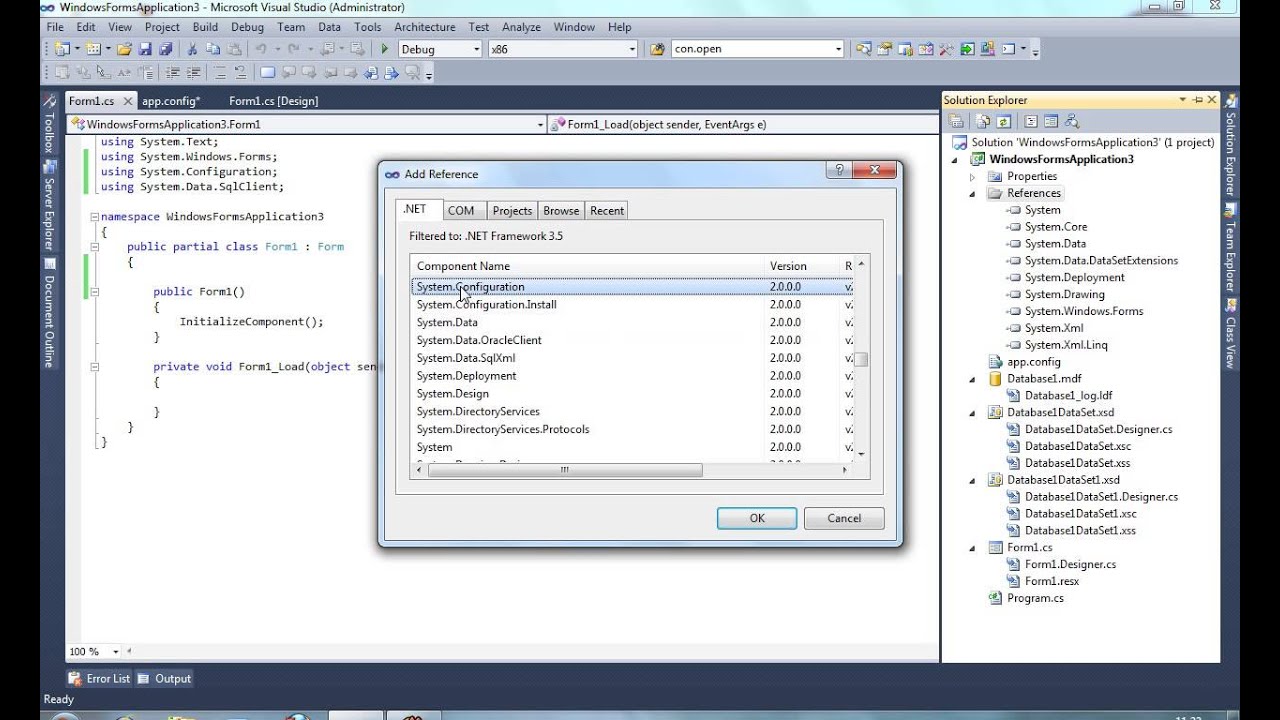Open the con.open find combo box

[838, 49]
